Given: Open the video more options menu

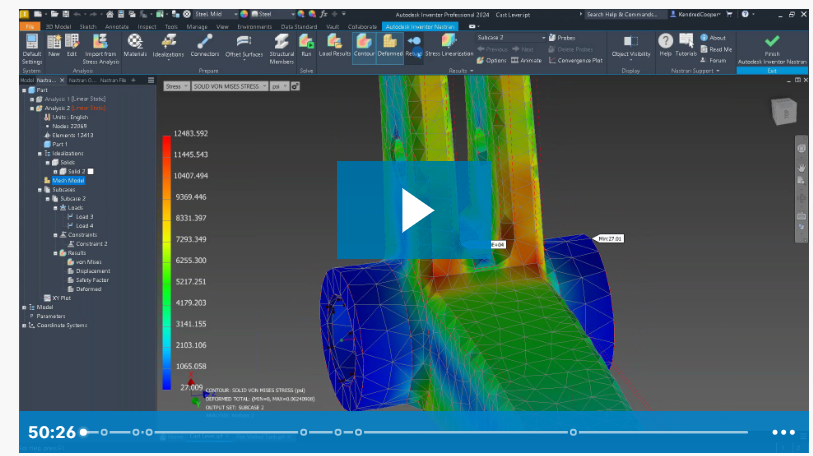Looking at the screenshot, I should pyautogui.click(x=783, y=432).
